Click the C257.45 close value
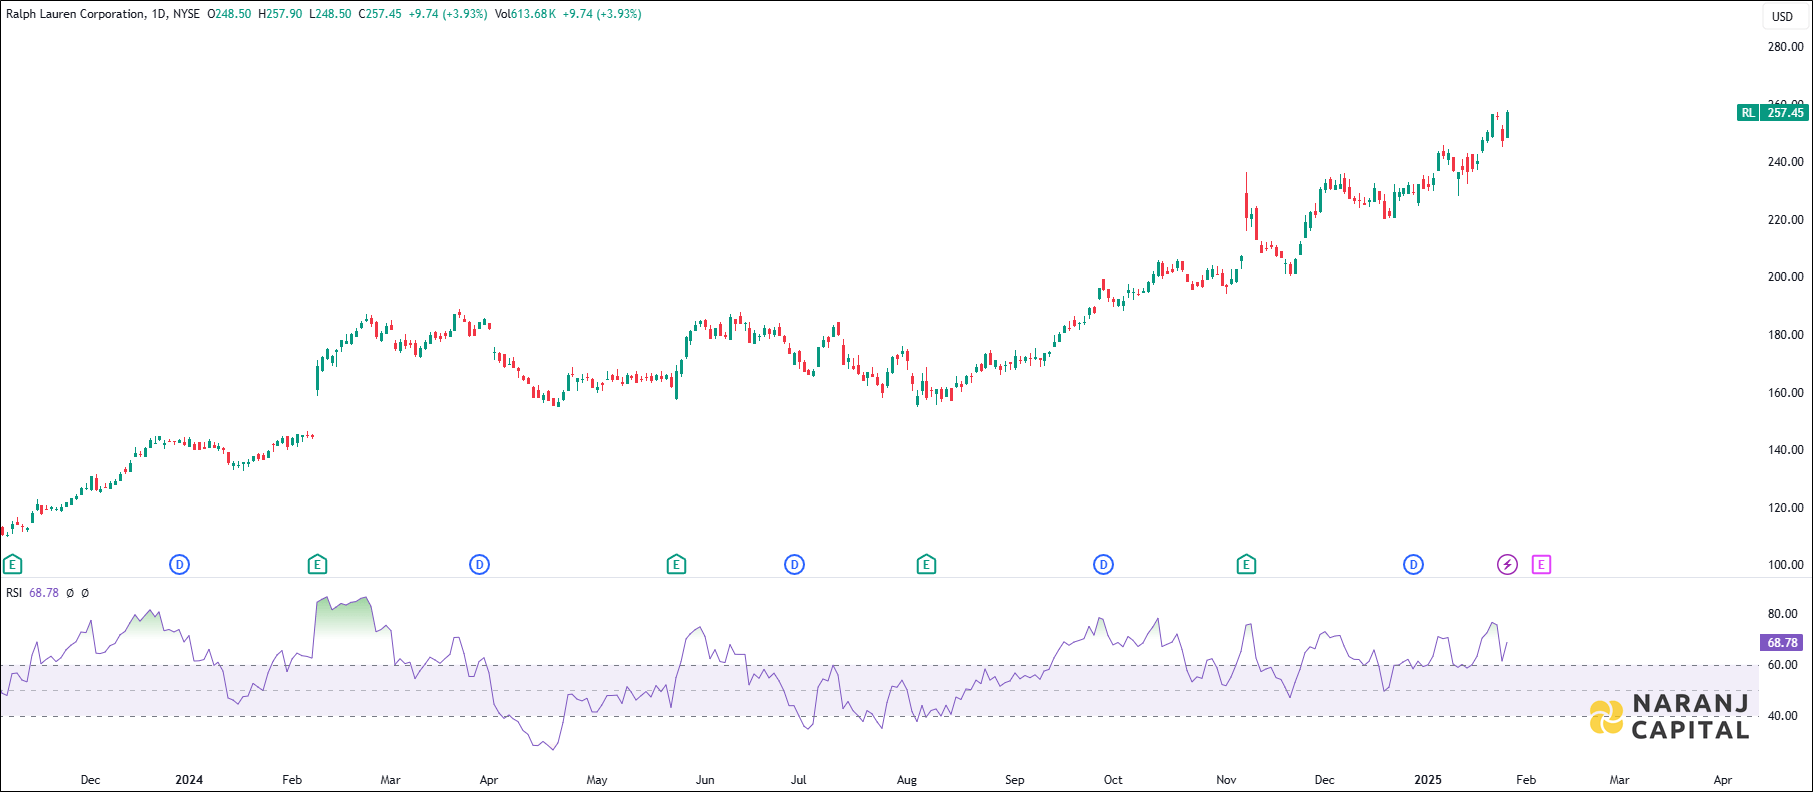This screenshot has width=1813, height=792. tap(380, 14)
